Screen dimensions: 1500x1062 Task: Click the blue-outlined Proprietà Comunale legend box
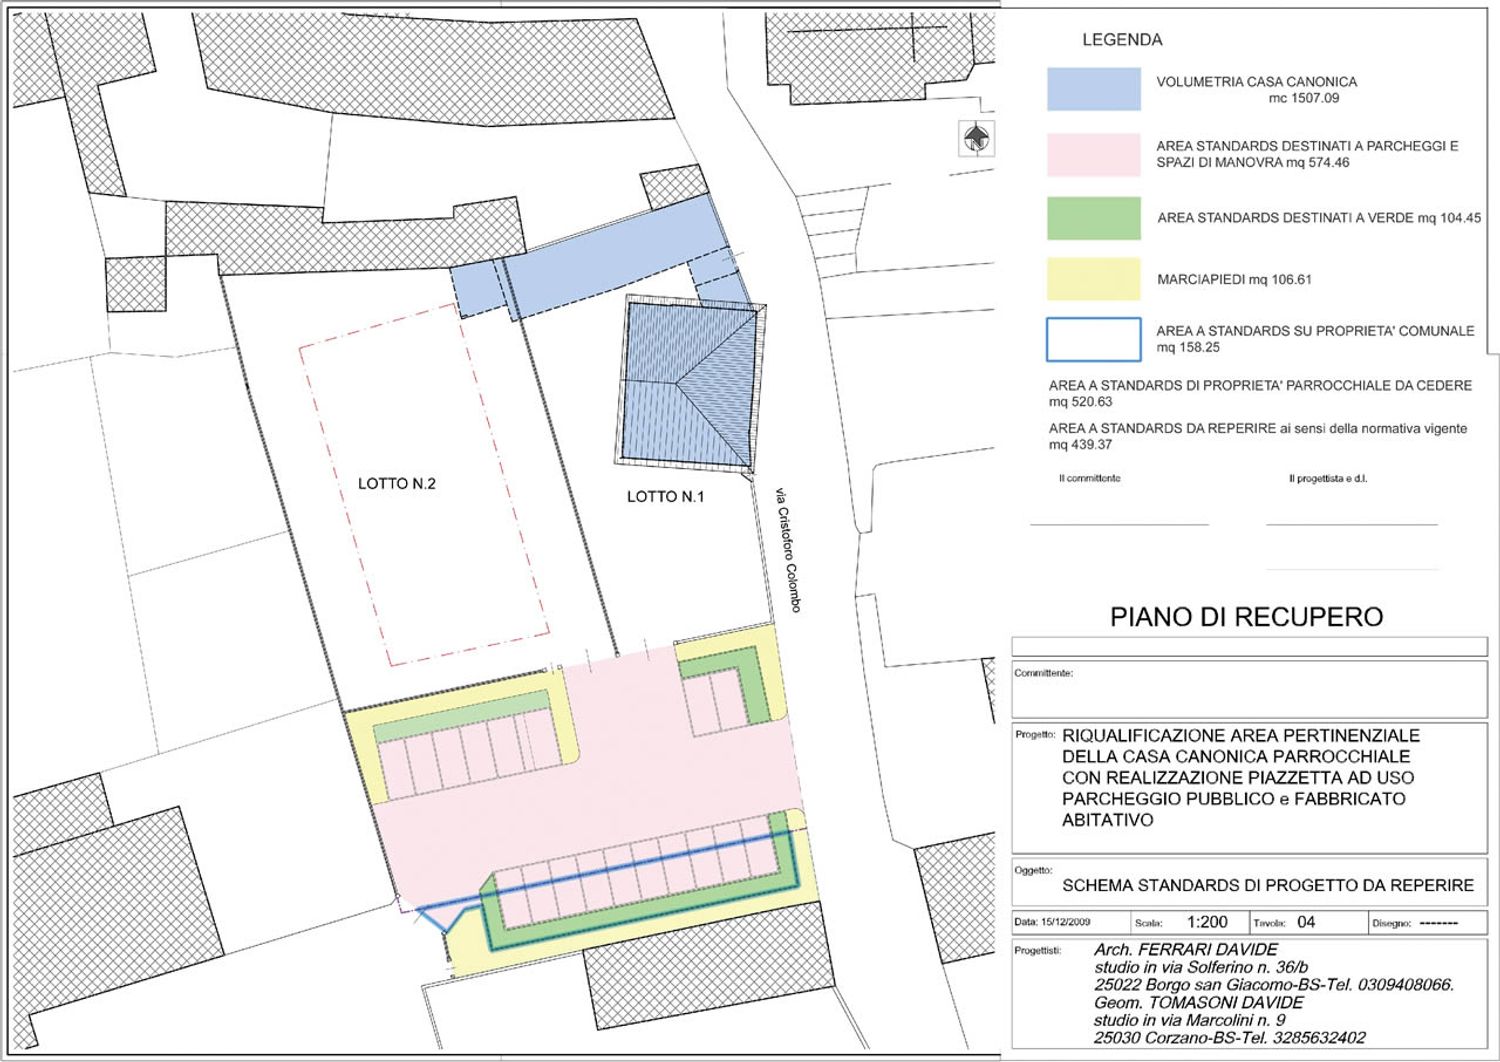tap(1093, 339)
